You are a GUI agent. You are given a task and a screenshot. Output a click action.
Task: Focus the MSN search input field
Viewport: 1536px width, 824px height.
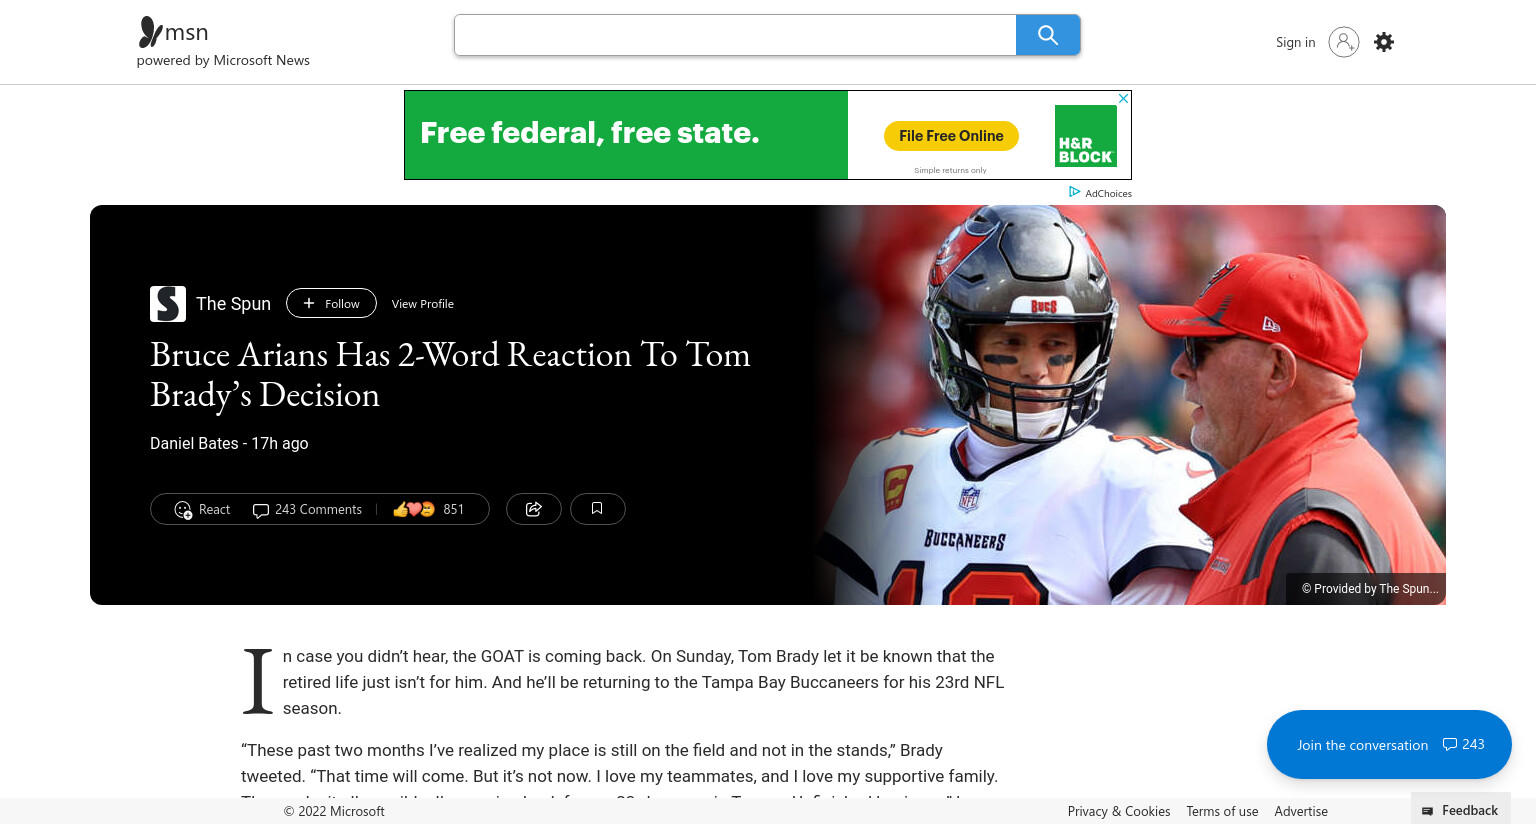[735, 35]
